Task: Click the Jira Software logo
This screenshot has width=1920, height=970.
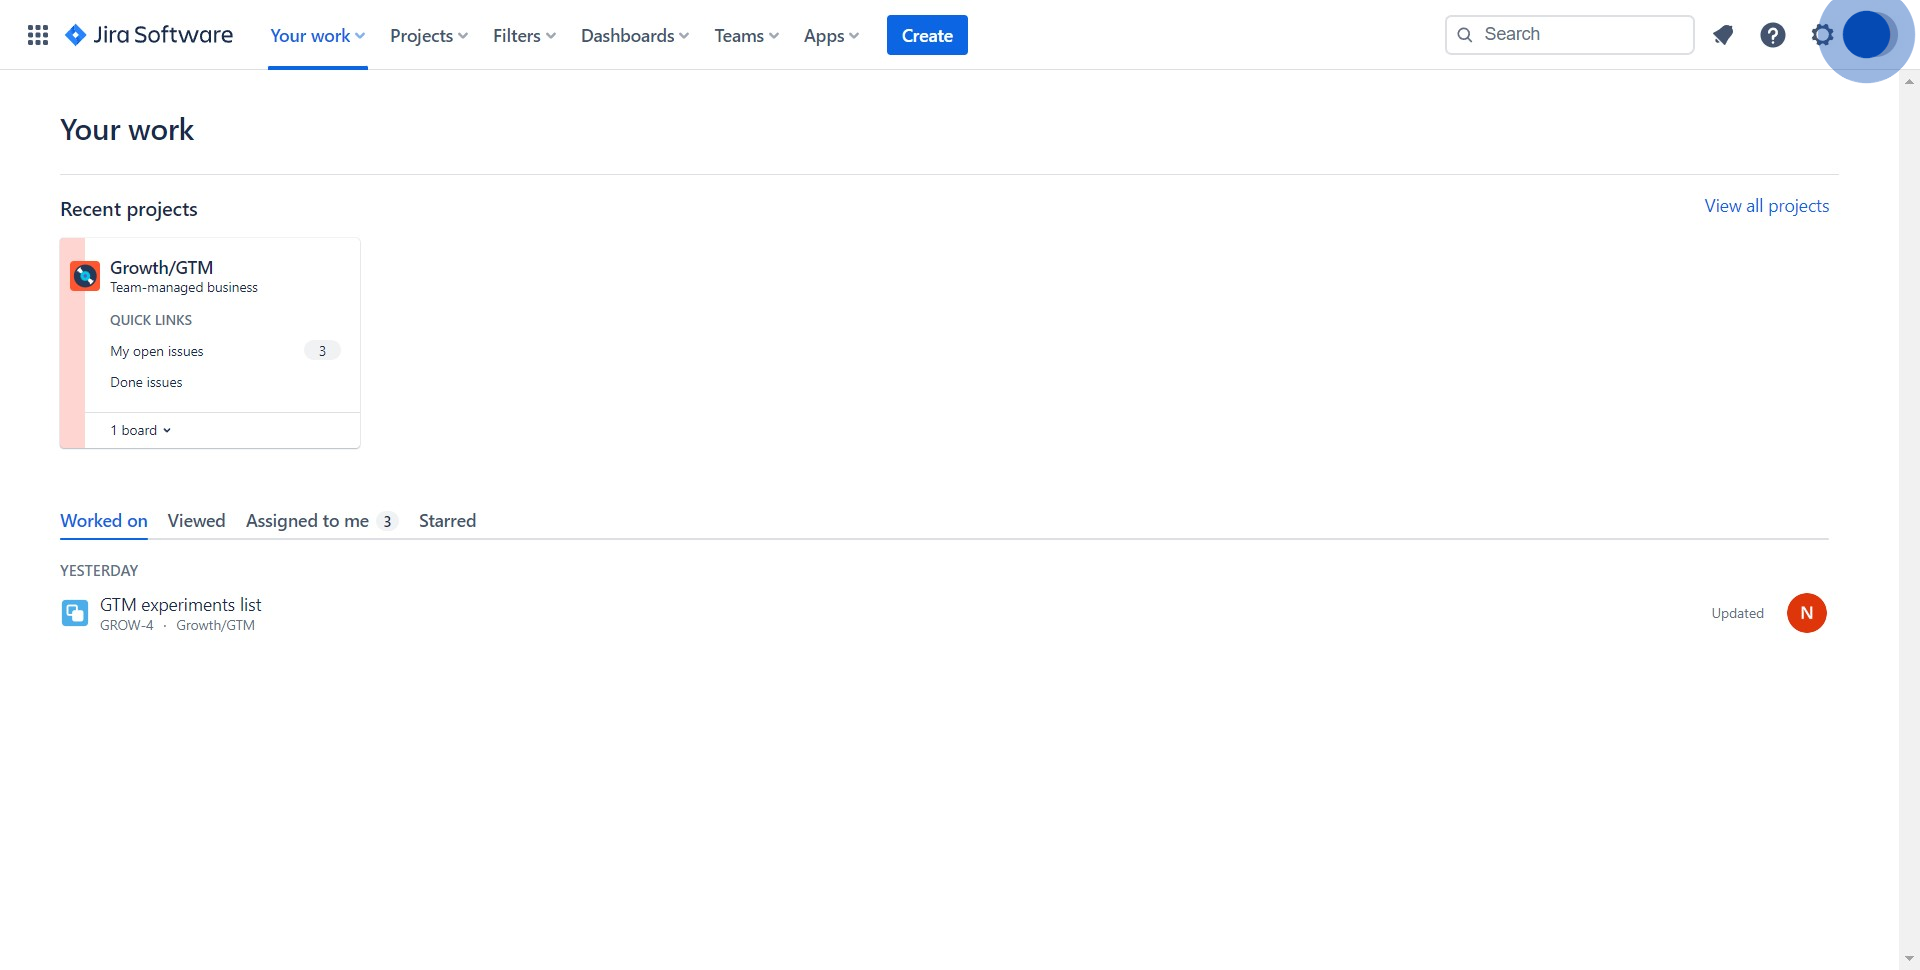Action: (x=149, y=35)
